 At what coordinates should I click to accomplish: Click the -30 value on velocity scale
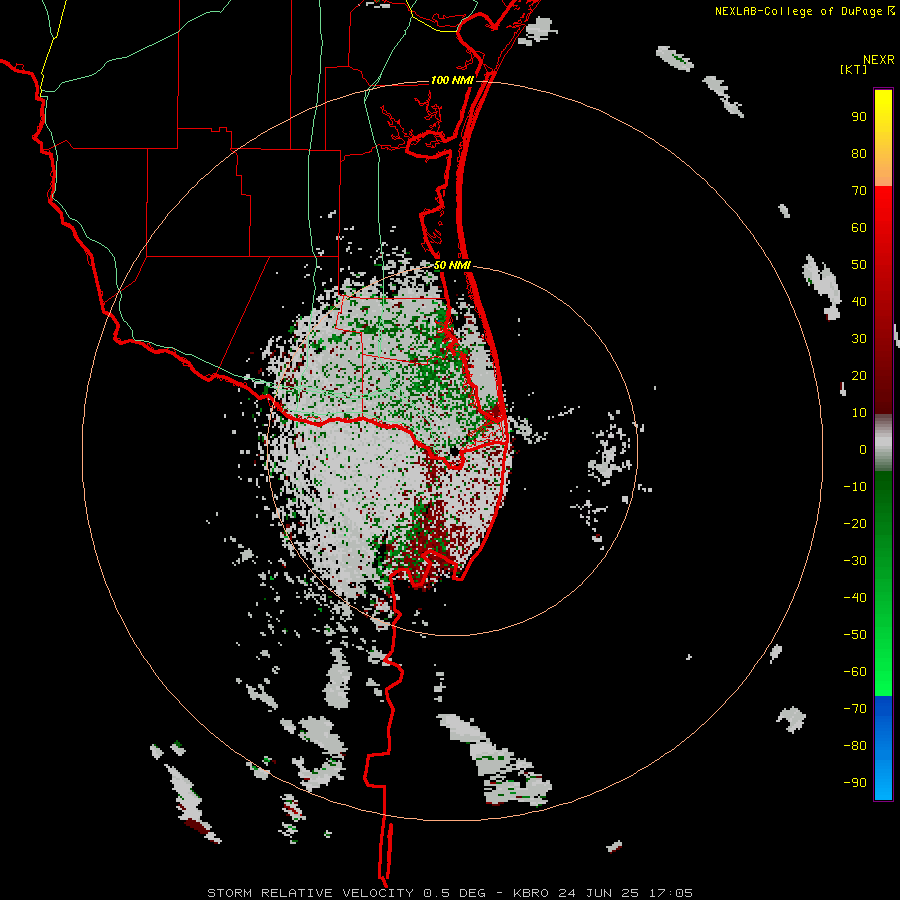point(855,561)
